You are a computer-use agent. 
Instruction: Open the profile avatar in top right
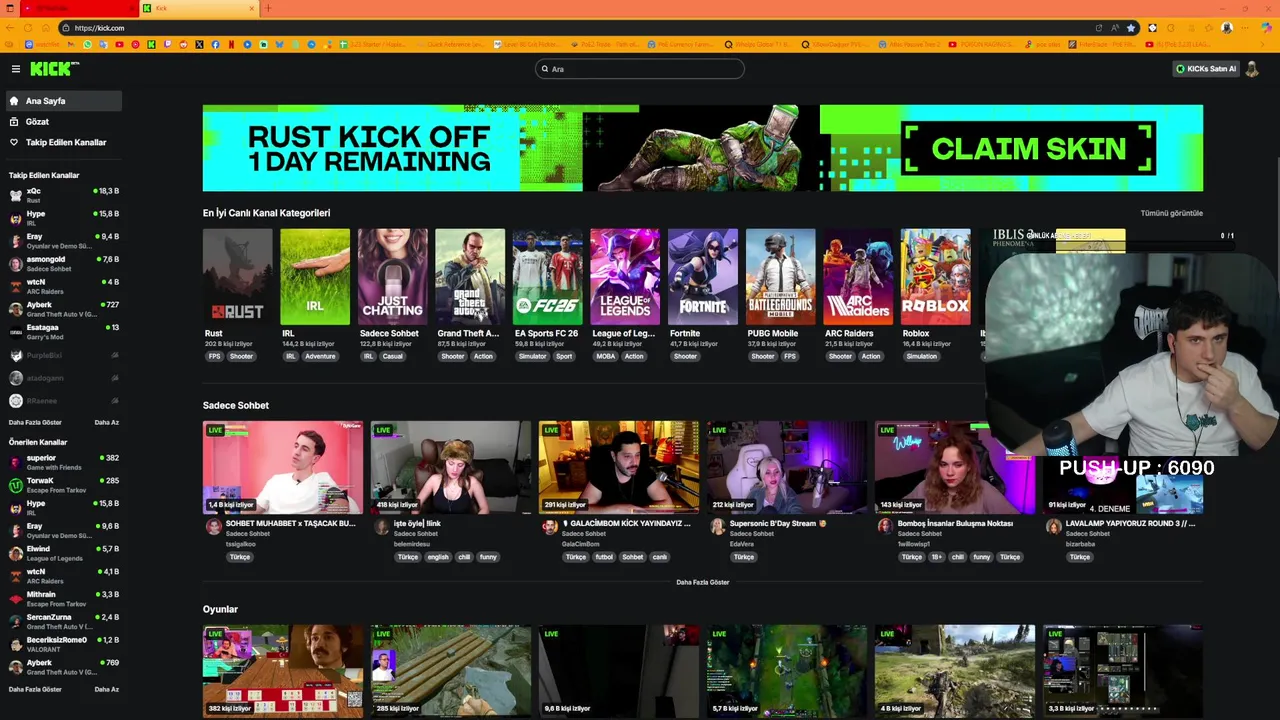tap(1252, 69)
